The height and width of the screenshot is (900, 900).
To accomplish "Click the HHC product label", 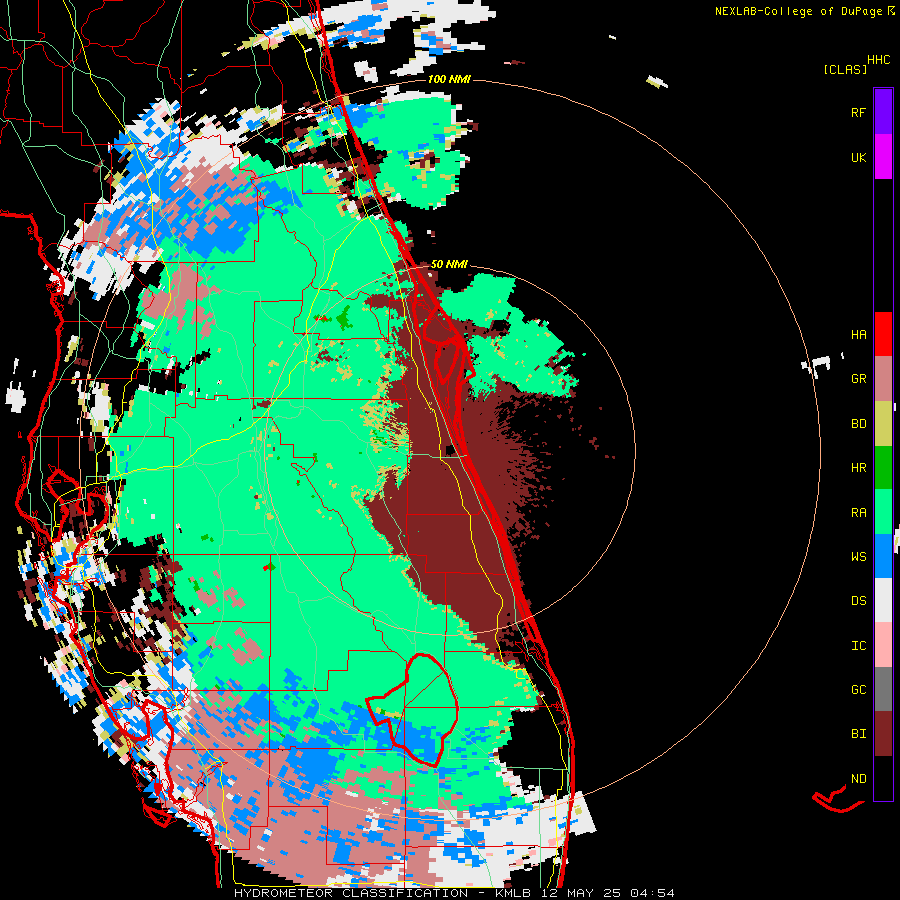I will 879,60.
